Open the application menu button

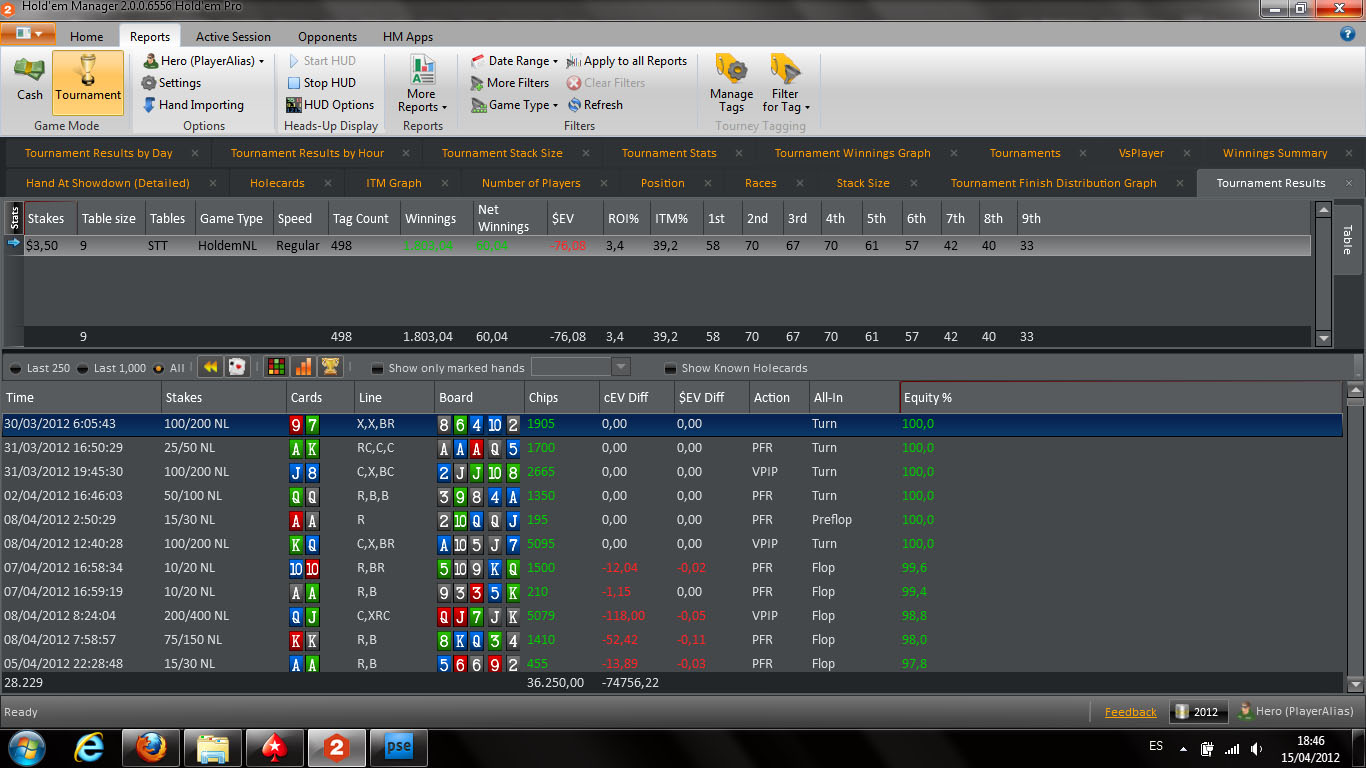29,34
